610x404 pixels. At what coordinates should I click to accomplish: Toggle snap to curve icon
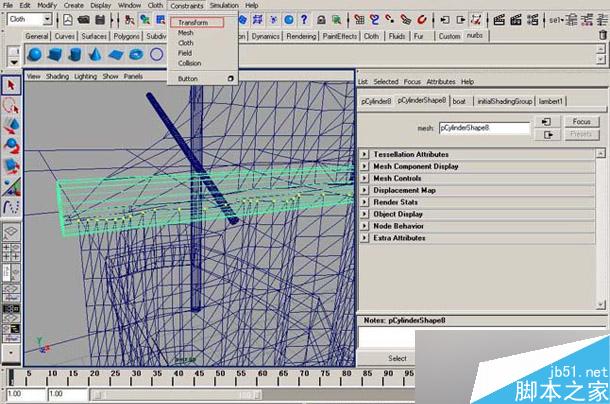coord(375,19)
